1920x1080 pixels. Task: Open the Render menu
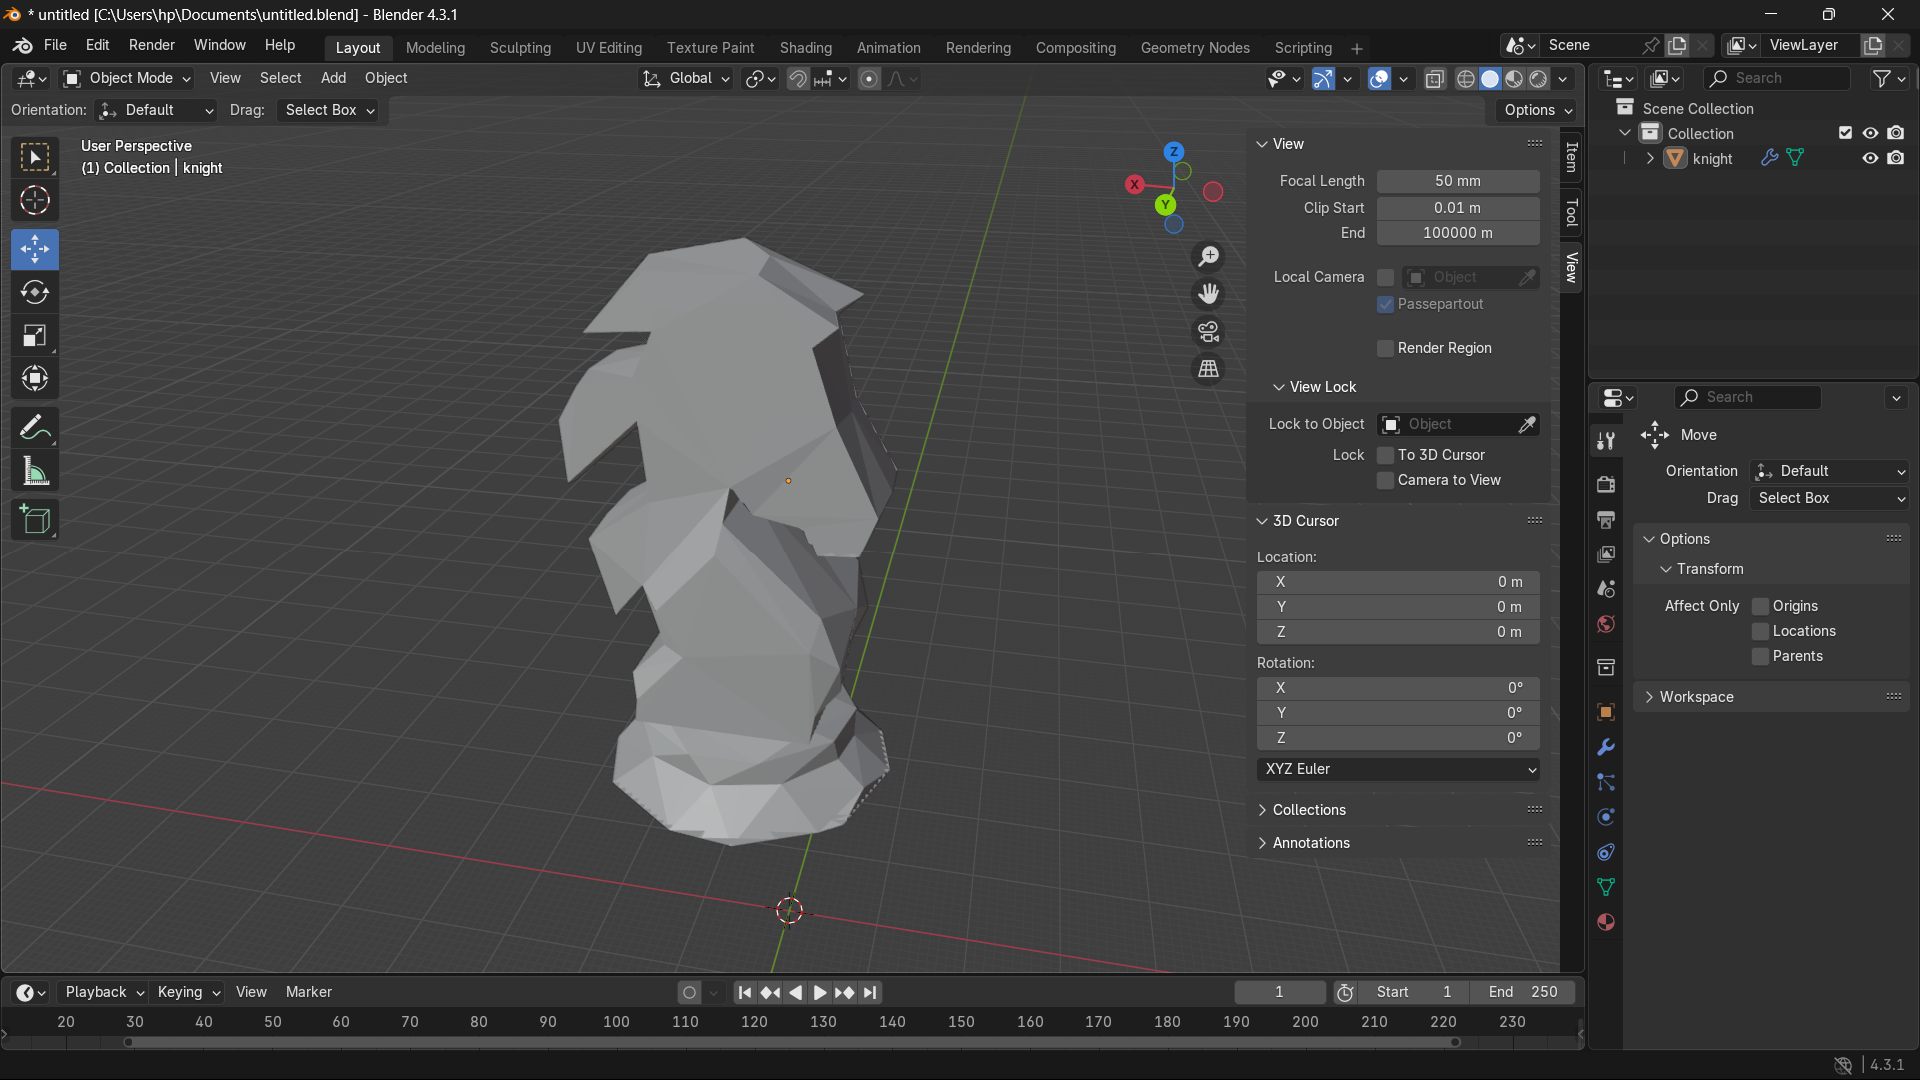coord(151,45)
